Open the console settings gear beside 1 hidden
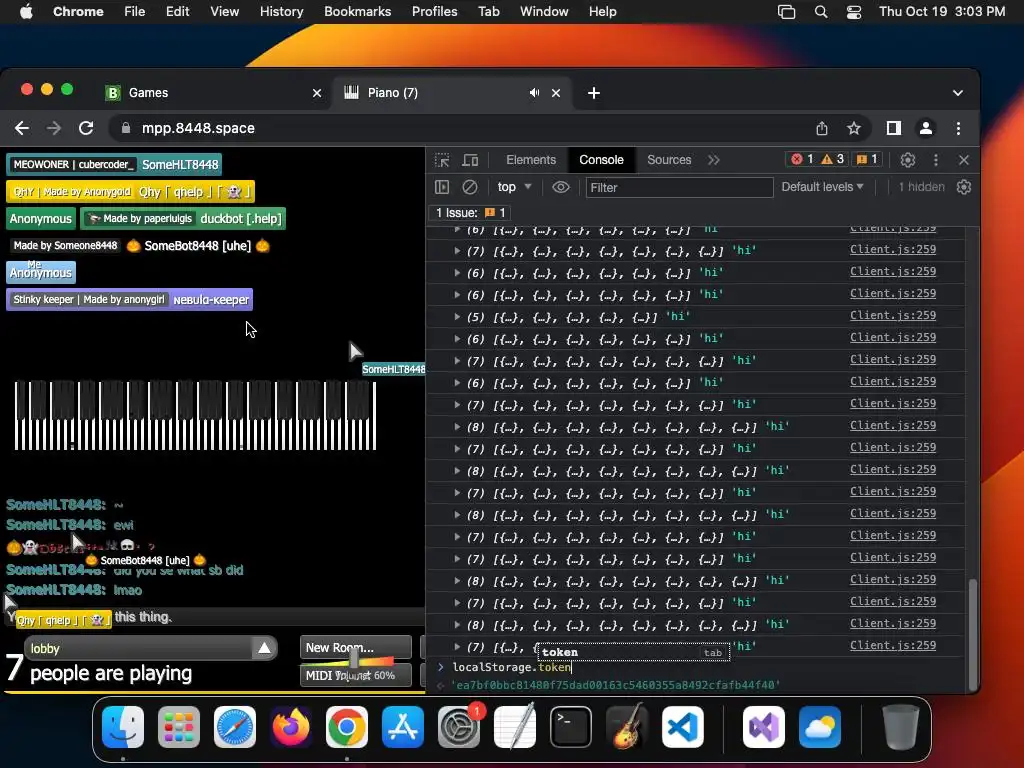The width and height of the screenshot is (1024, 768). tap(964, 187)
